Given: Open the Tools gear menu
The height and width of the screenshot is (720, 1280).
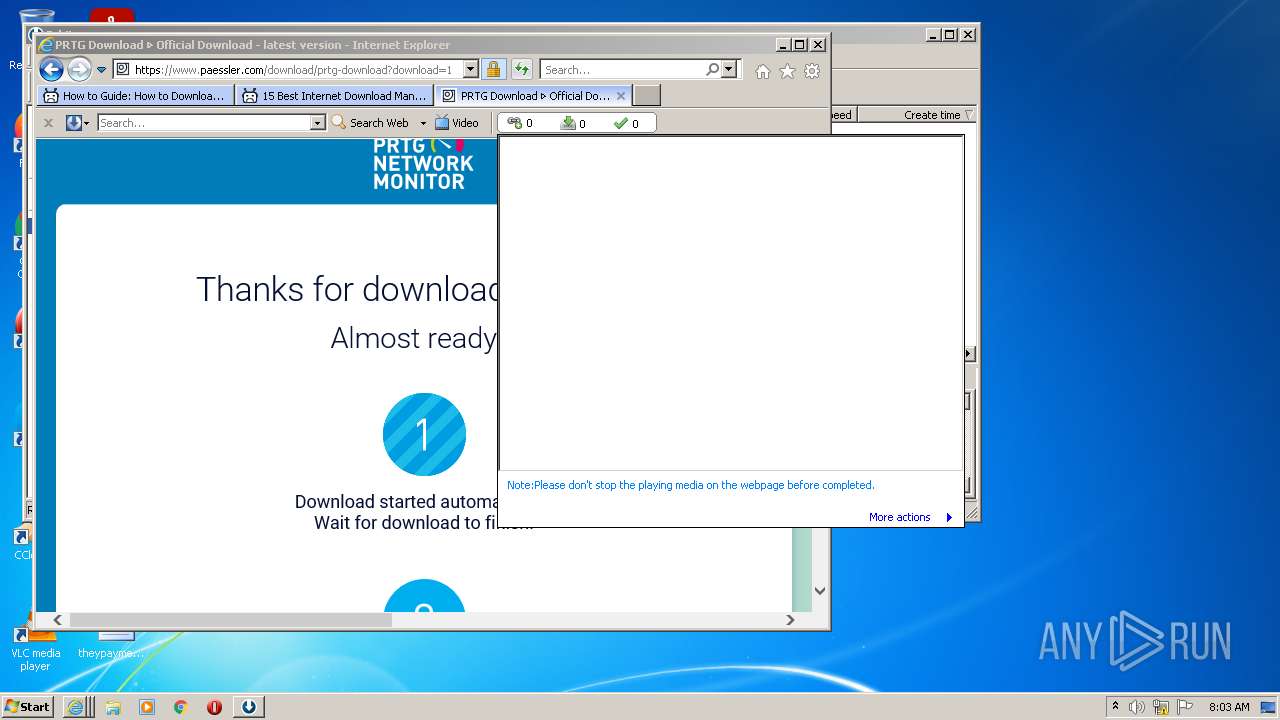Looking at the screenshot, I should (812, 71).
